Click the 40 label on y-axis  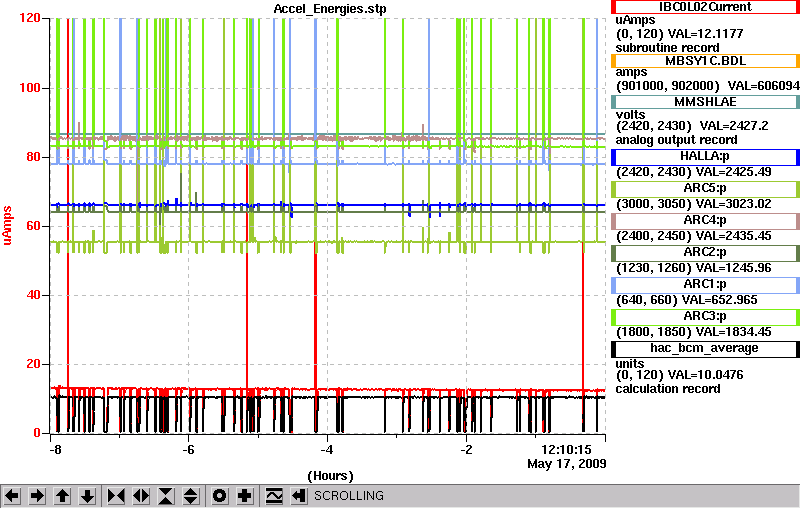33,295
